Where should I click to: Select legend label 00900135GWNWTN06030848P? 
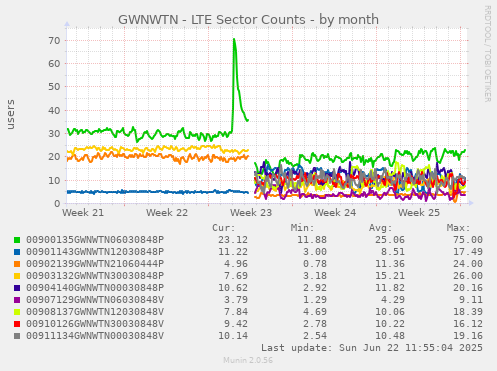[95, 240]
